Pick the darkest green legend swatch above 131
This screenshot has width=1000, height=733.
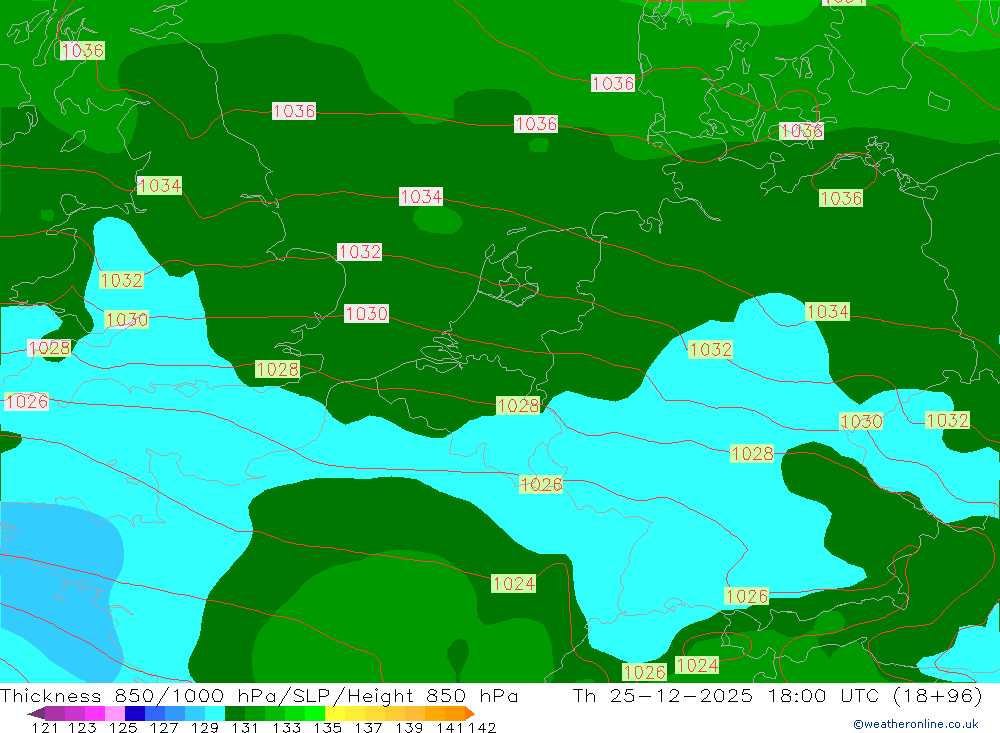tap(235, 713)
